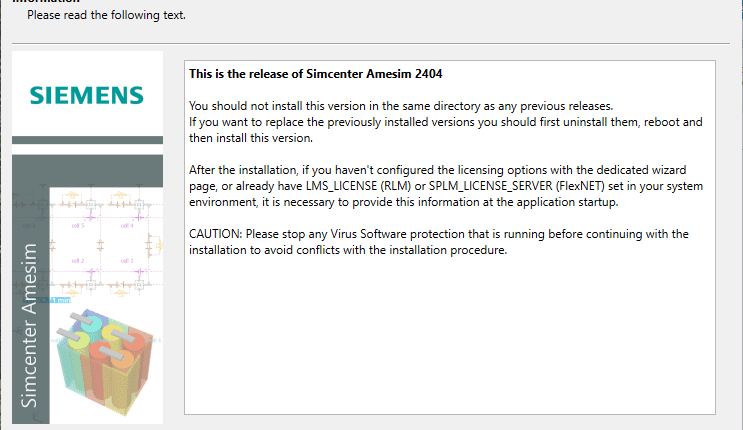Click the cell 1 label in schematic
Image resolution: width=743 pixels, height=430 pixels.
[127, 261]
